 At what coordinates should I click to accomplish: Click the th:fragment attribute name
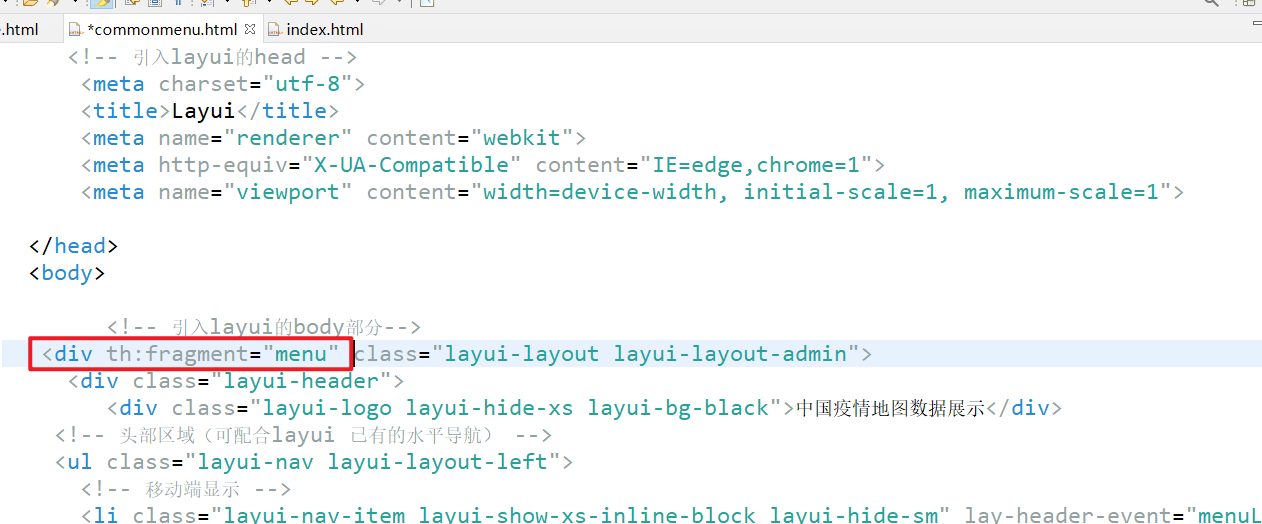177,354
